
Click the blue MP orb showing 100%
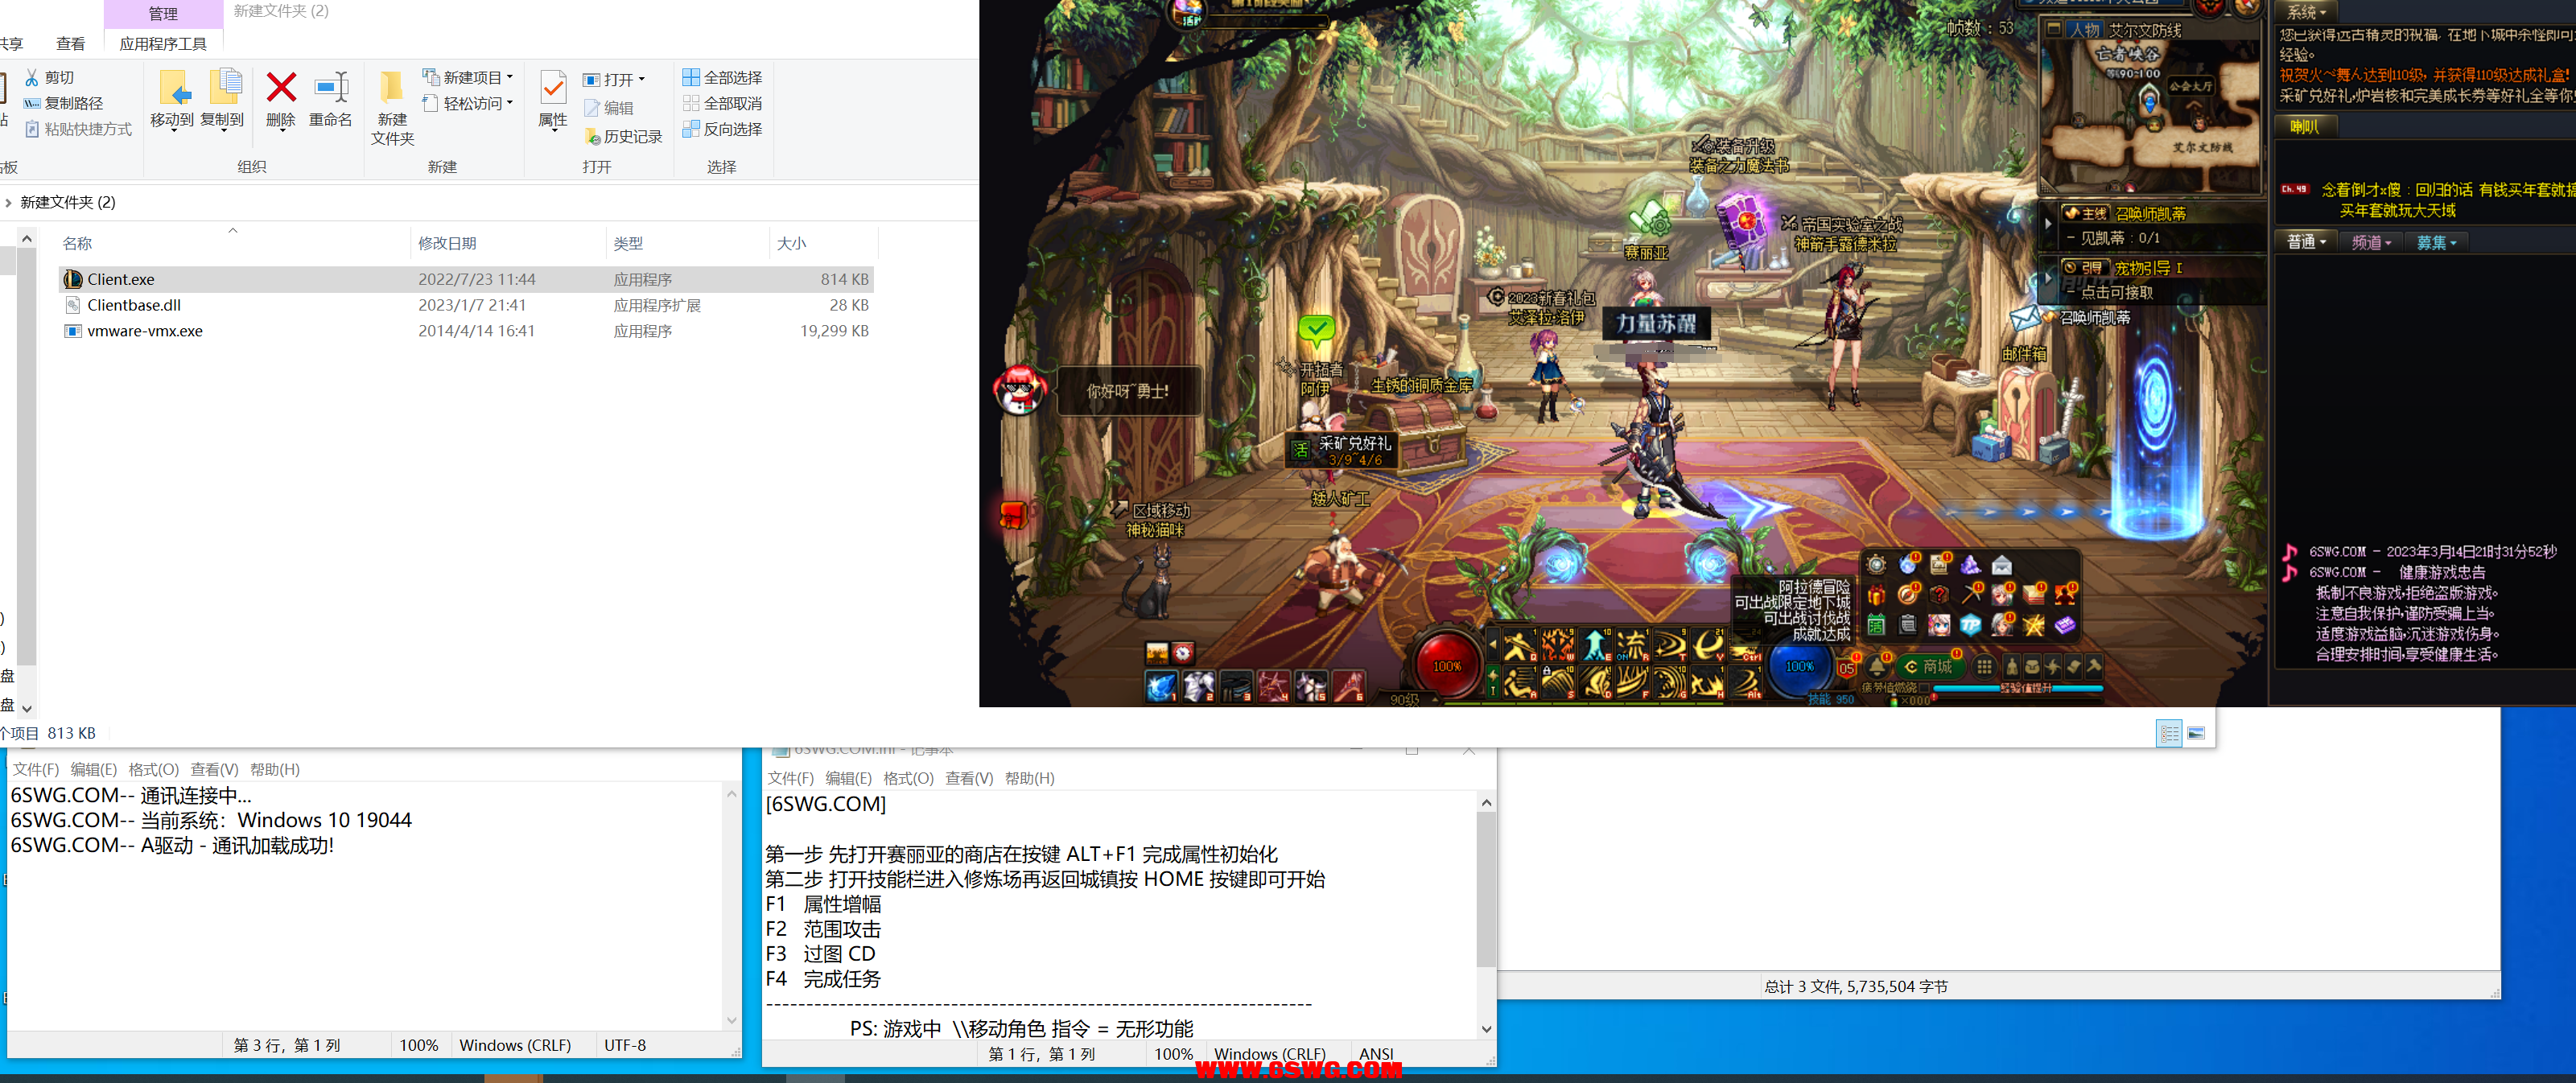[1800, 666]
